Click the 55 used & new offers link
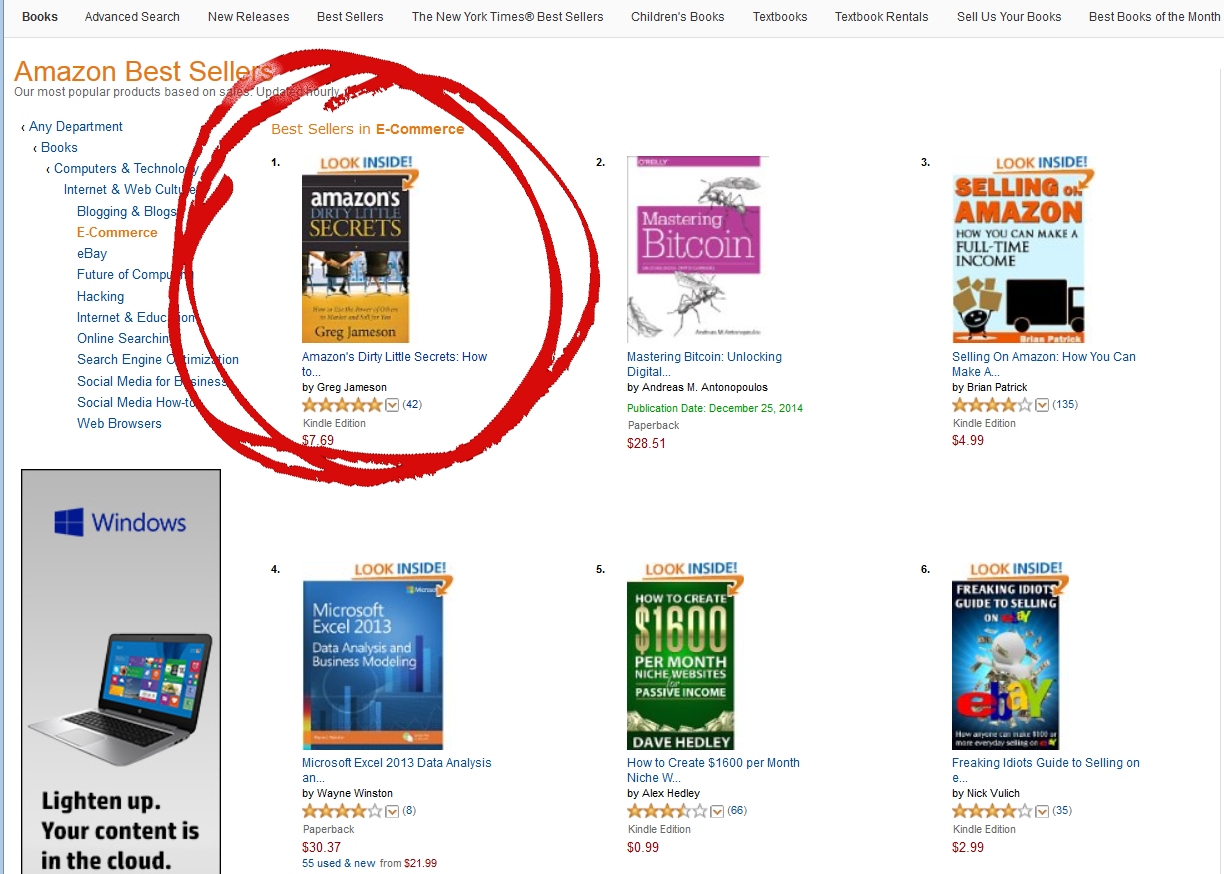 point(339,863)
